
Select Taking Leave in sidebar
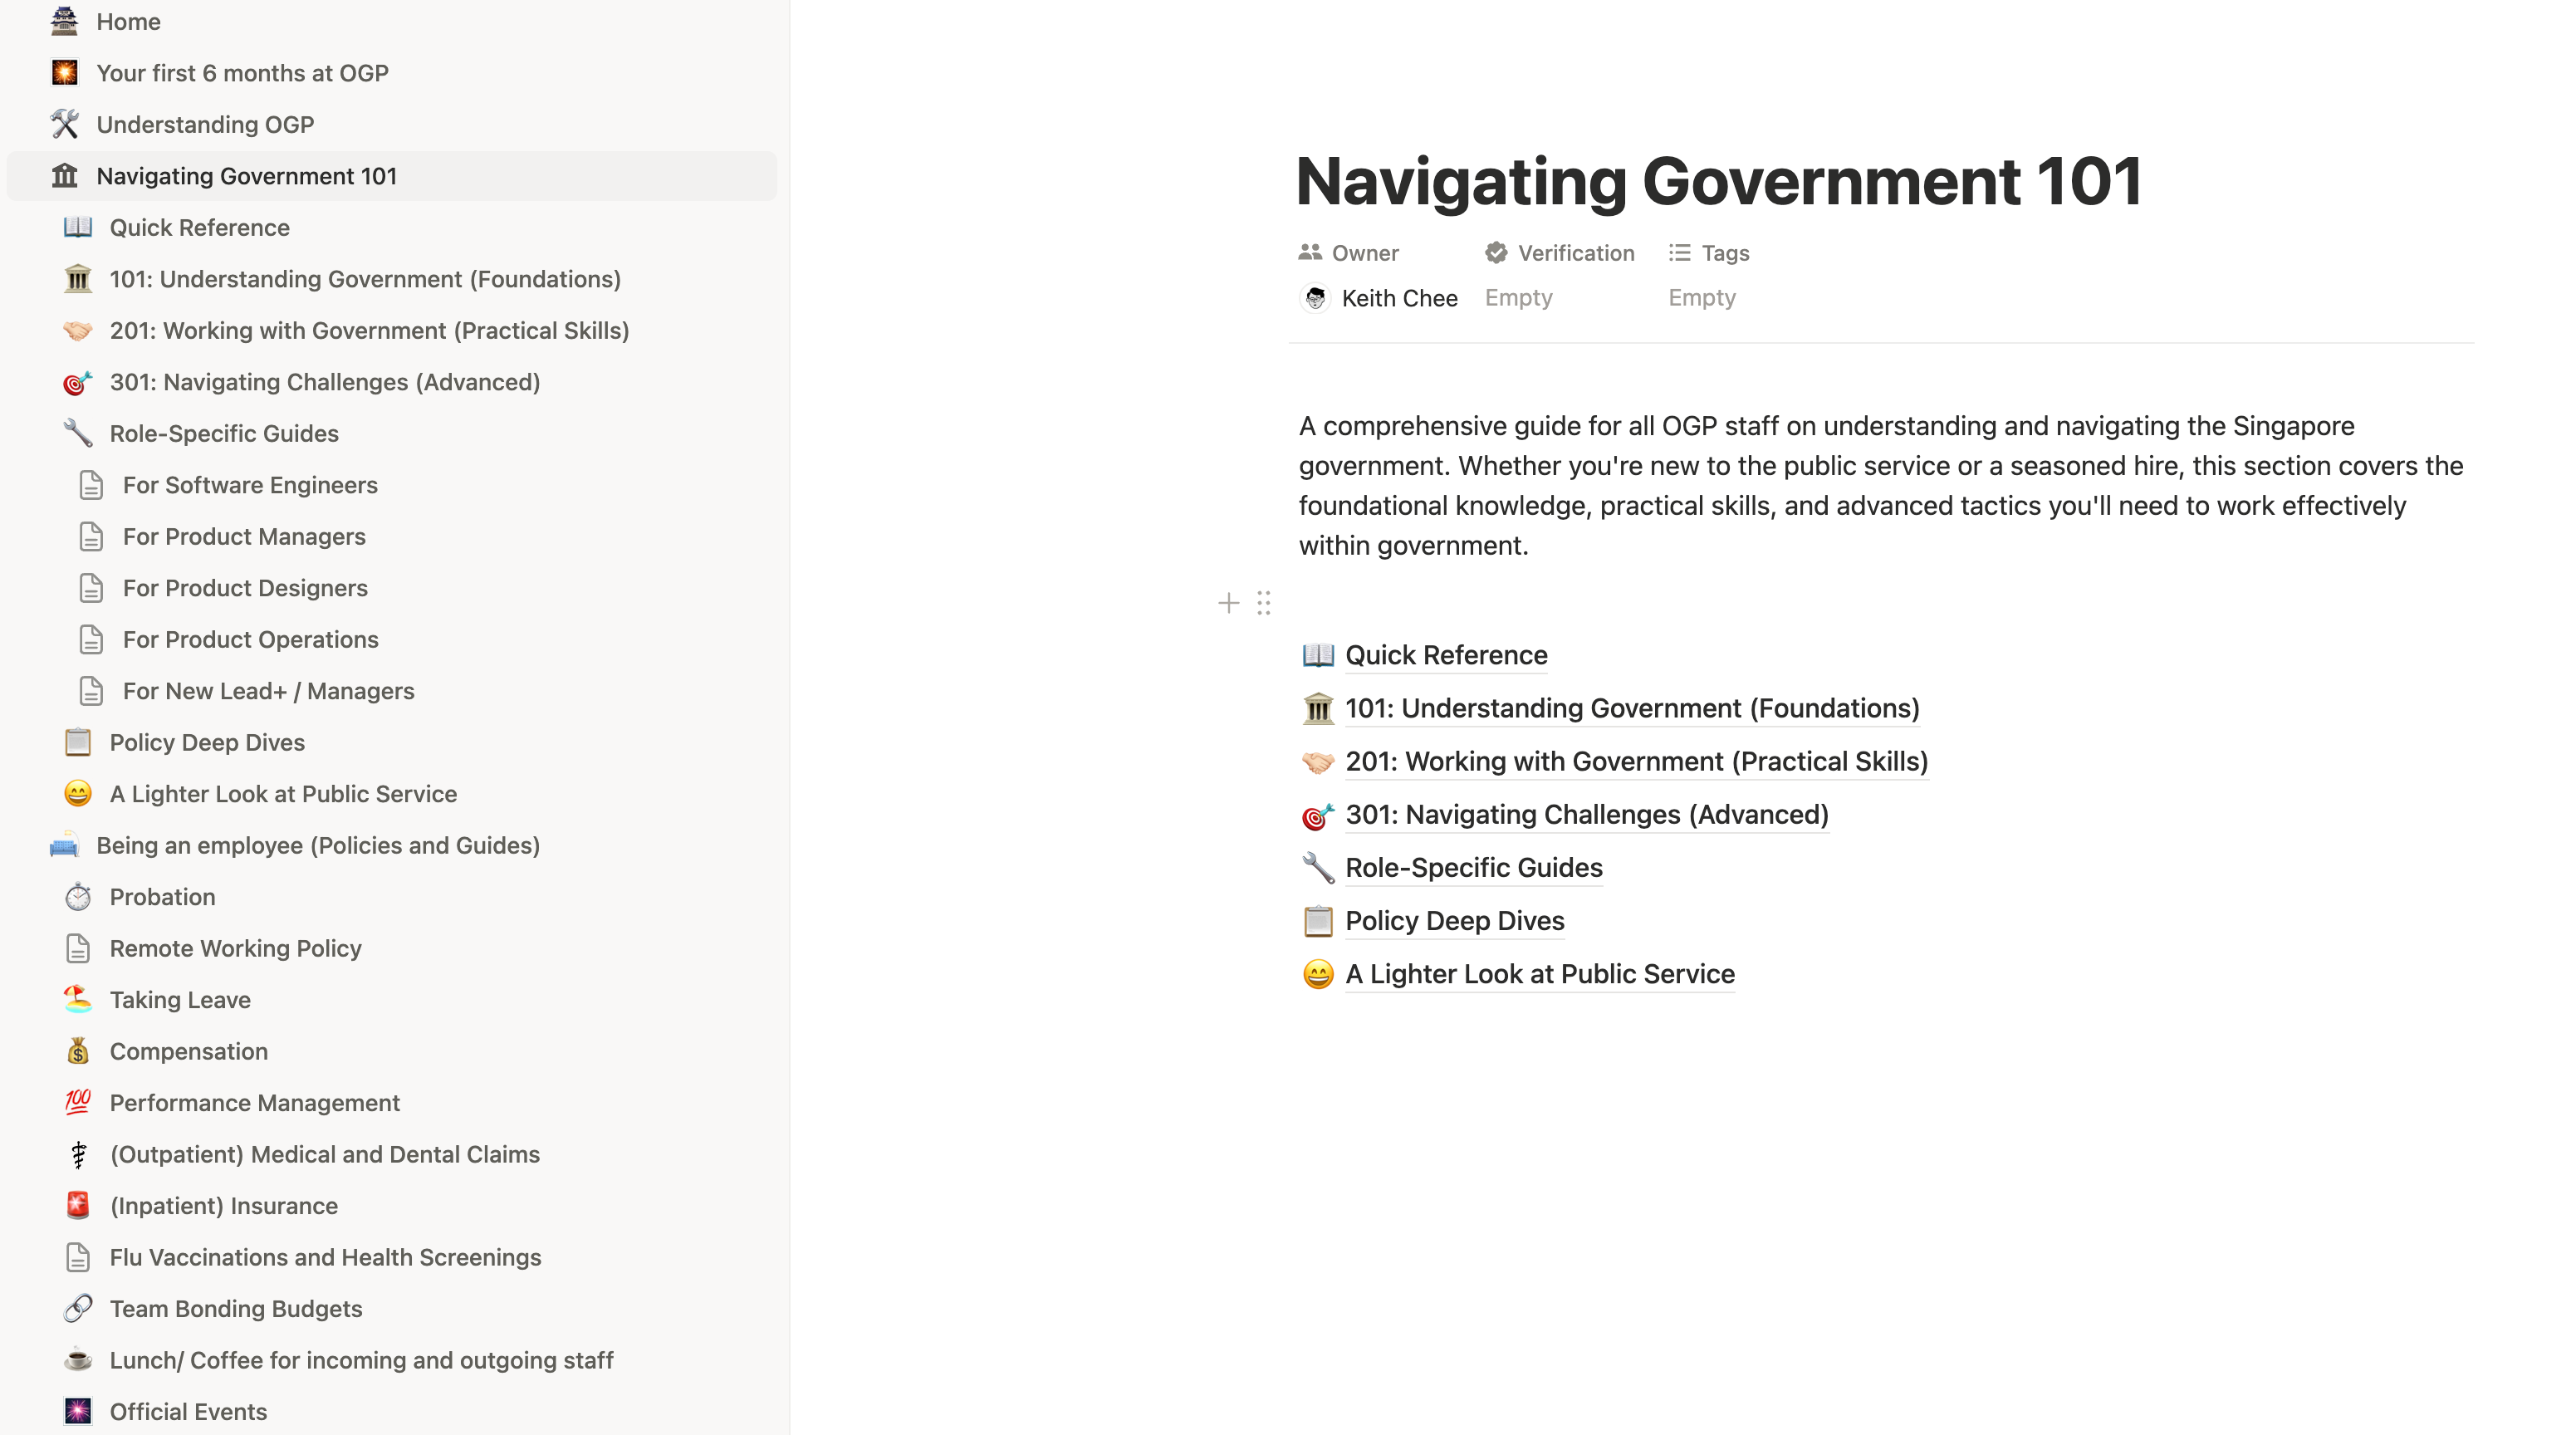coord(180,1000)
